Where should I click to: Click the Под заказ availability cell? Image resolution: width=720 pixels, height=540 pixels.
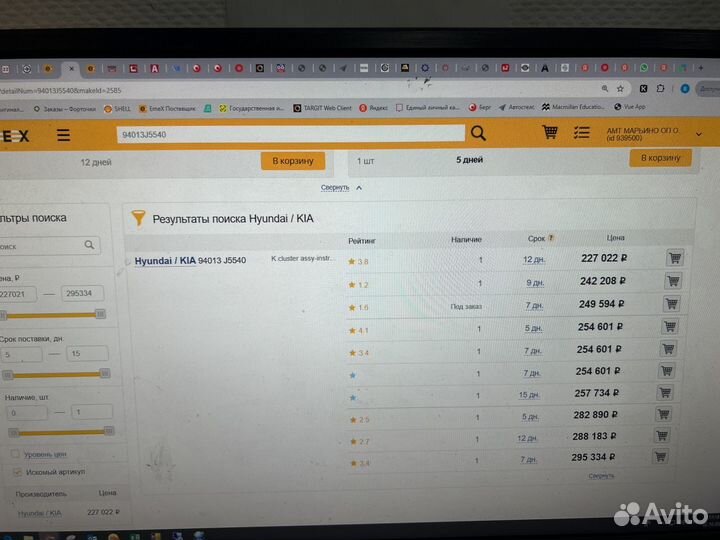point(466,306)
